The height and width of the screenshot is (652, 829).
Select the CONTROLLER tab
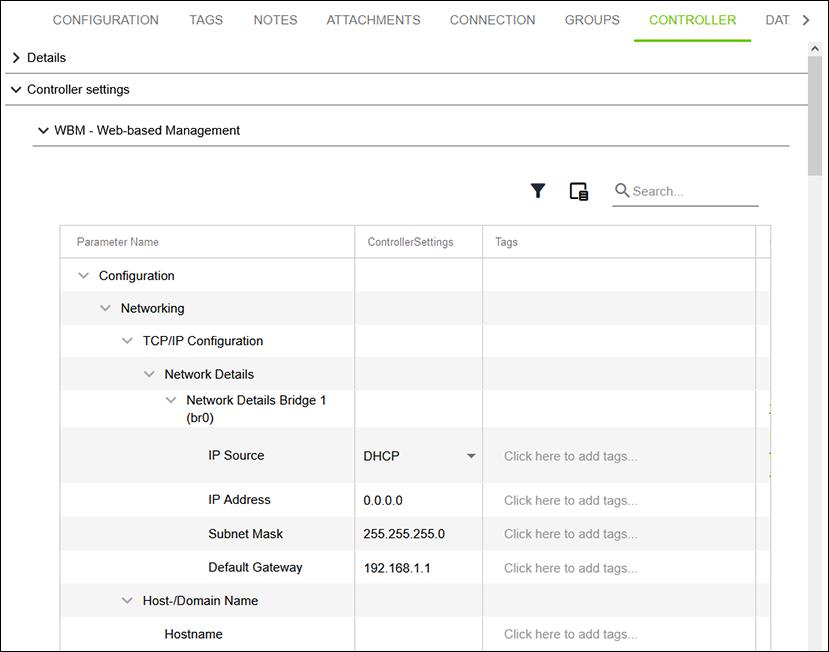click(693, 20)
